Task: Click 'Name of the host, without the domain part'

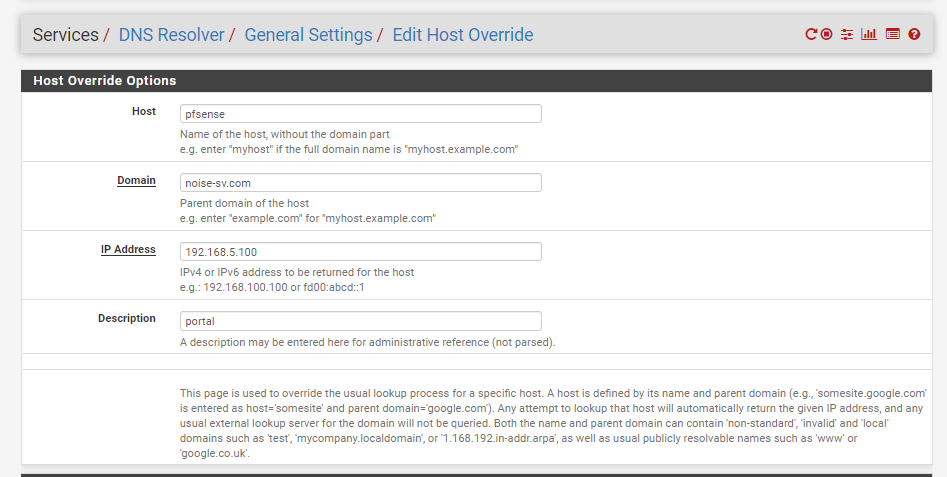Action: (284, 134)
